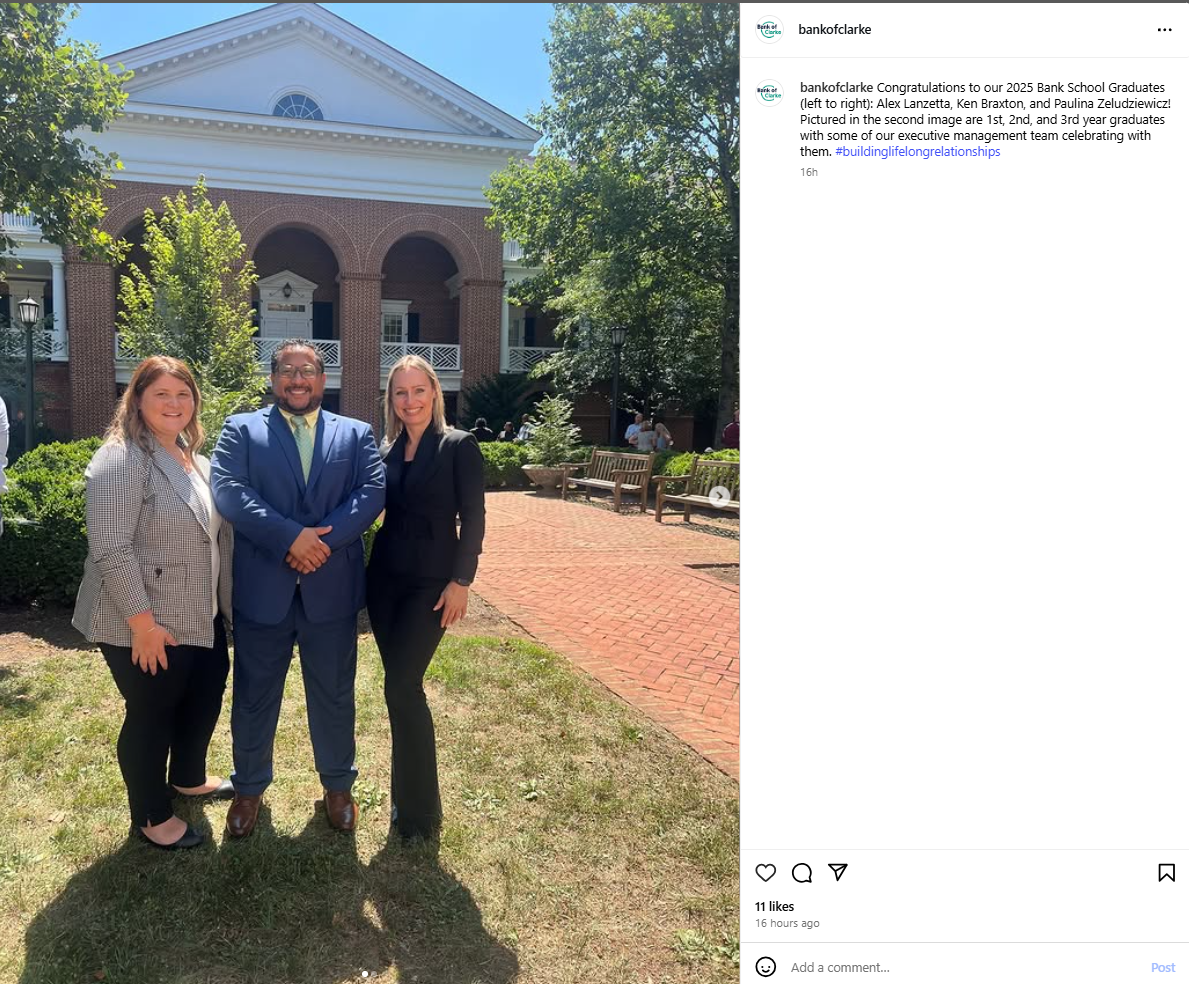
Task: Open the emoji picker beside the comment box
Action: tap(766, 967)
